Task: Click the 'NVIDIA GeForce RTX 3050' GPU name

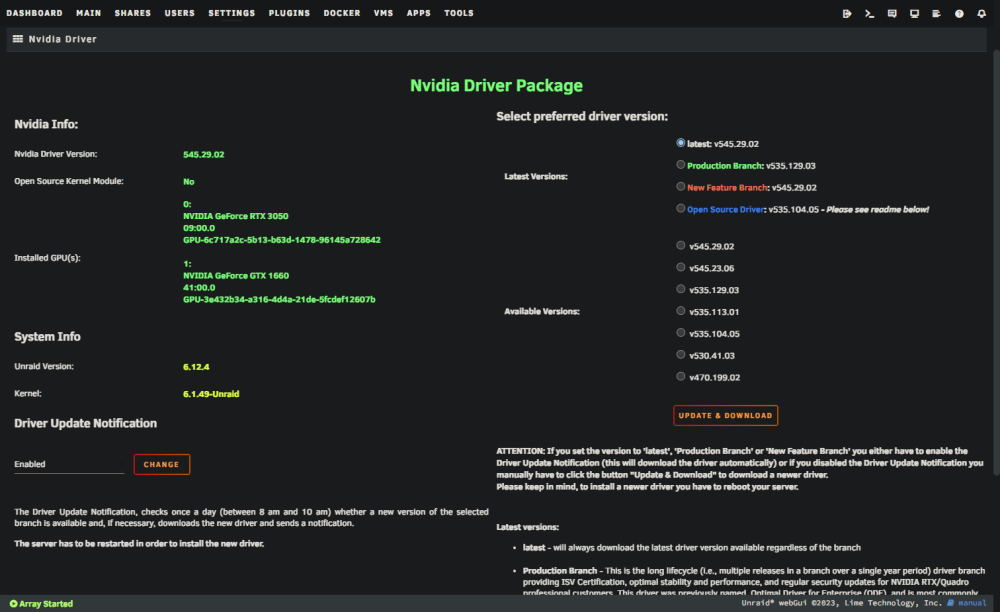Action: pyautogui.click(x=235, y=216)
